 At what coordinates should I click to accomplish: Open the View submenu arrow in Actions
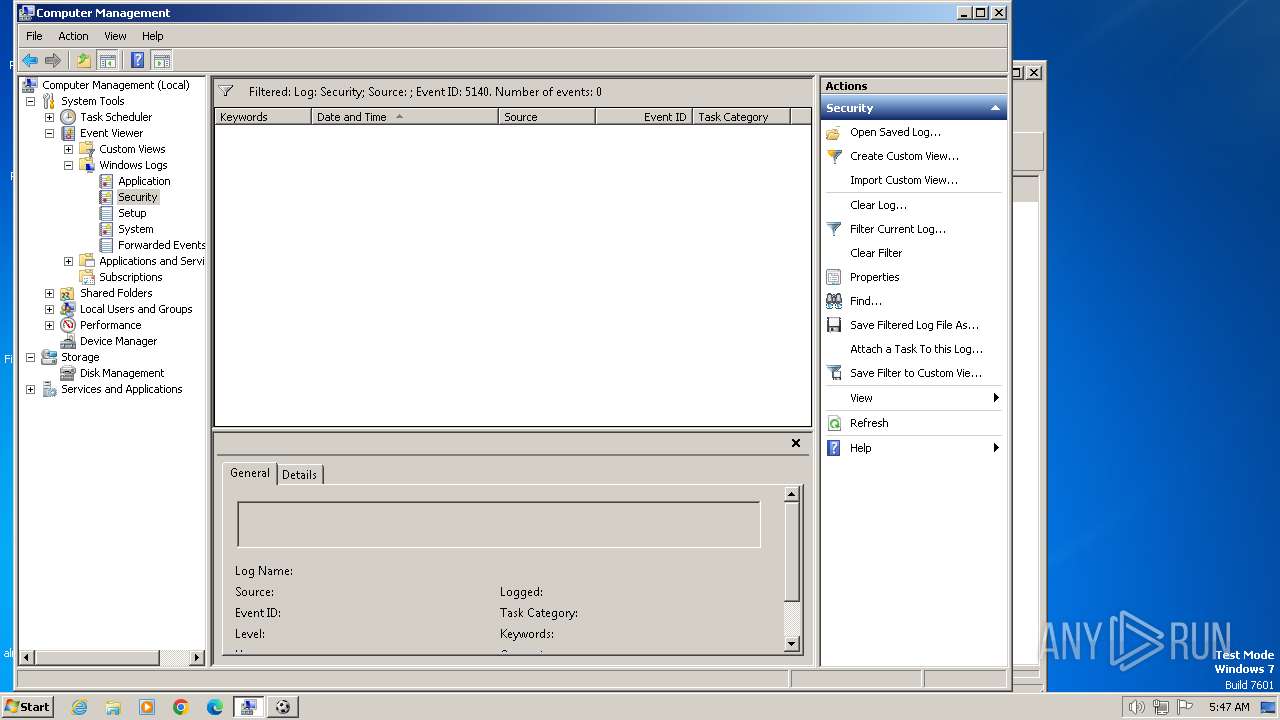[996, 398]
